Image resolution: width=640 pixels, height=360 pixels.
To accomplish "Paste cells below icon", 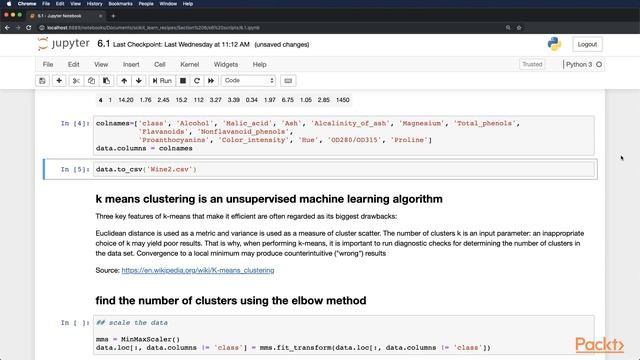I will [x=106, y=81].
